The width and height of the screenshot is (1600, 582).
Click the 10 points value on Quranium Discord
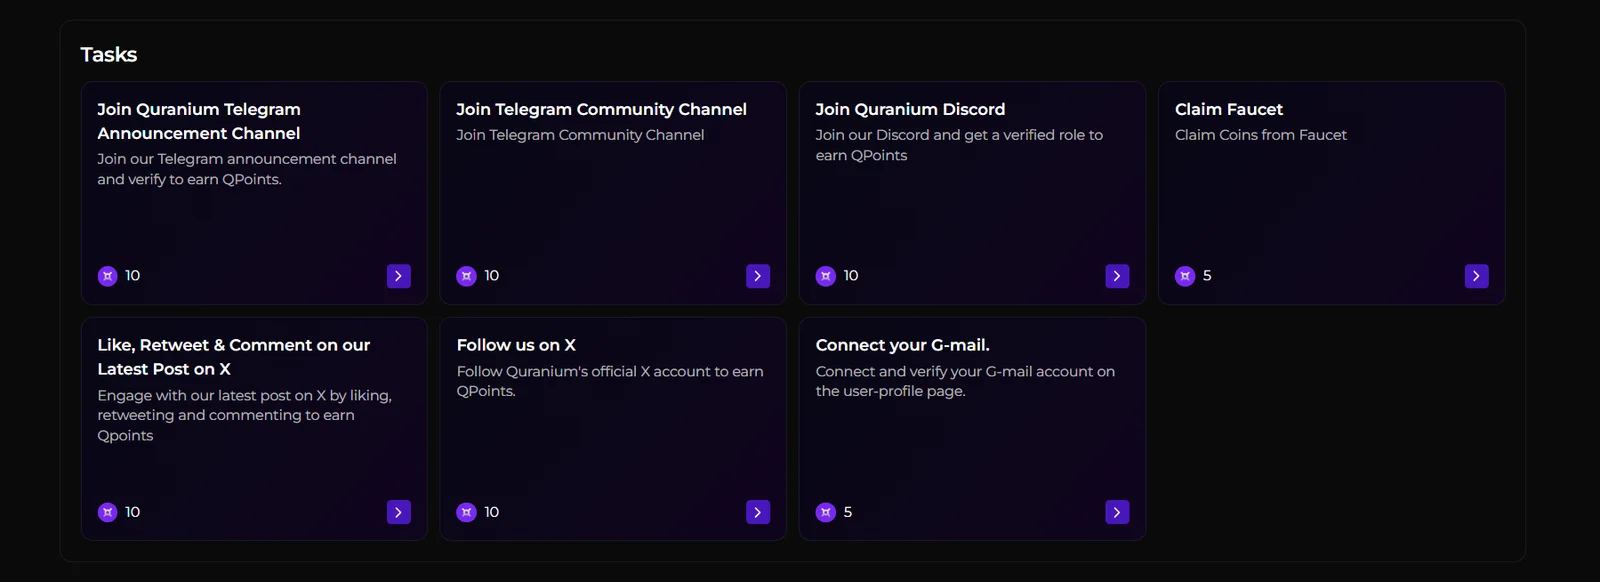851,276
